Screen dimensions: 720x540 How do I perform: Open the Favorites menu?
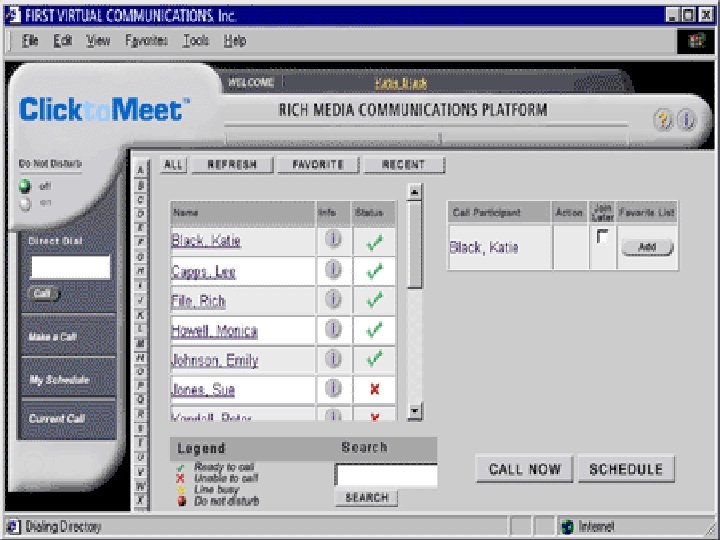pos(146,41)
